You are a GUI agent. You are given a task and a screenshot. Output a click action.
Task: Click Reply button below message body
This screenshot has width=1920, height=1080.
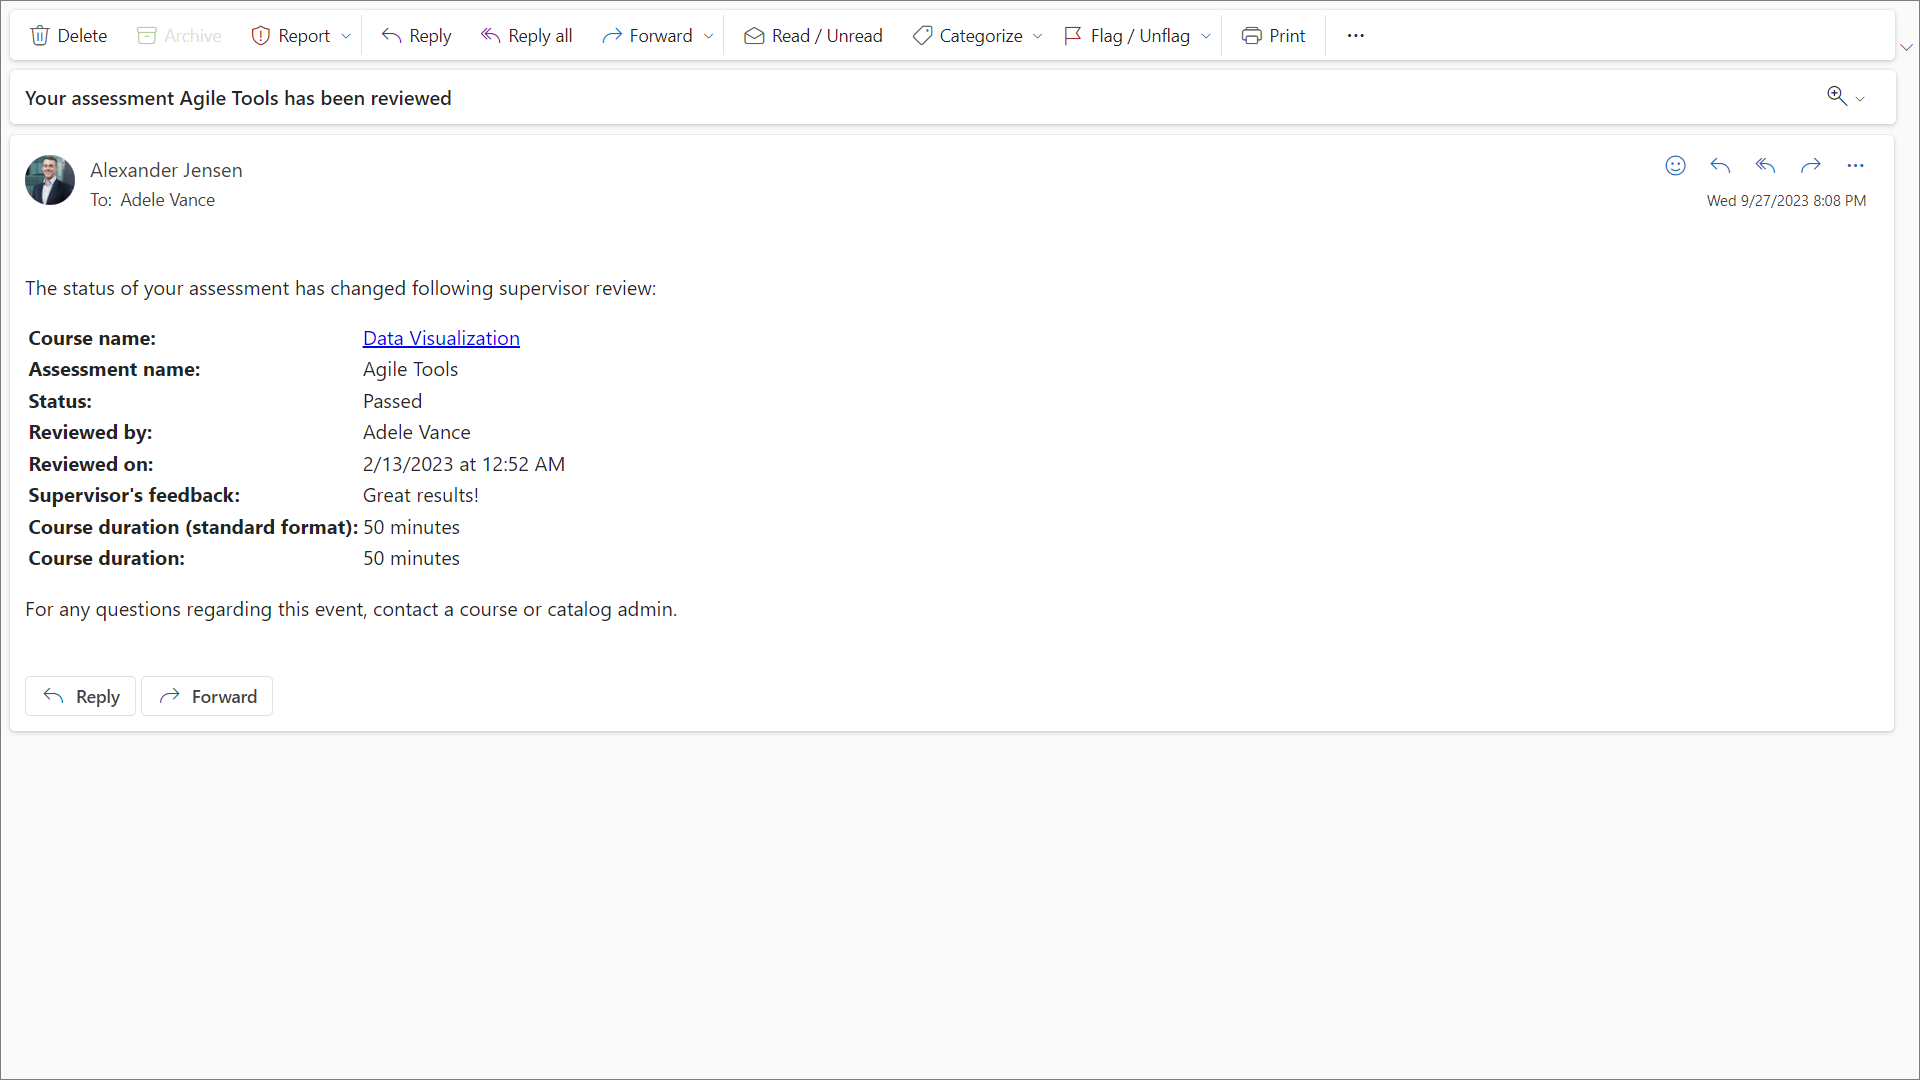81,696
